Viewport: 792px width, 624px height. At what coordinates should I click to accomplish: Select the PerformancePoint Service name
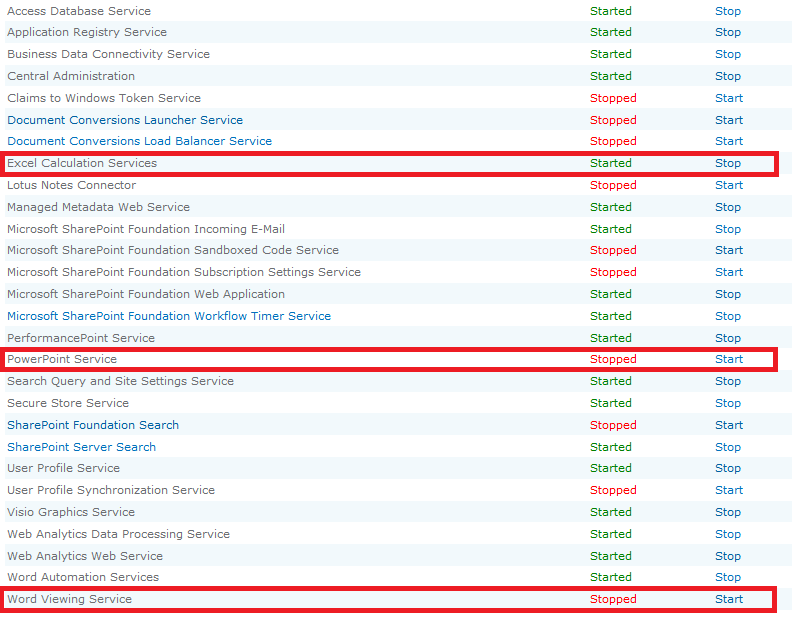point(81,338)
